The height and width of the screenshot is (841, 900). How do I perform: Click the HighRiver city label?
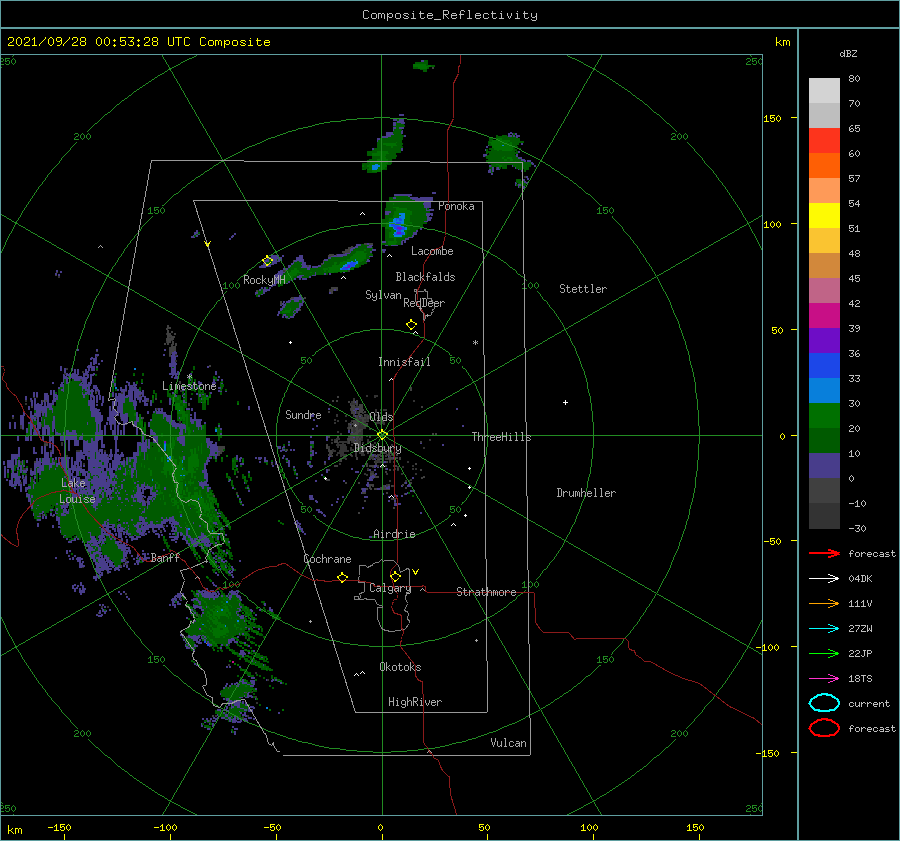(415, 702)
